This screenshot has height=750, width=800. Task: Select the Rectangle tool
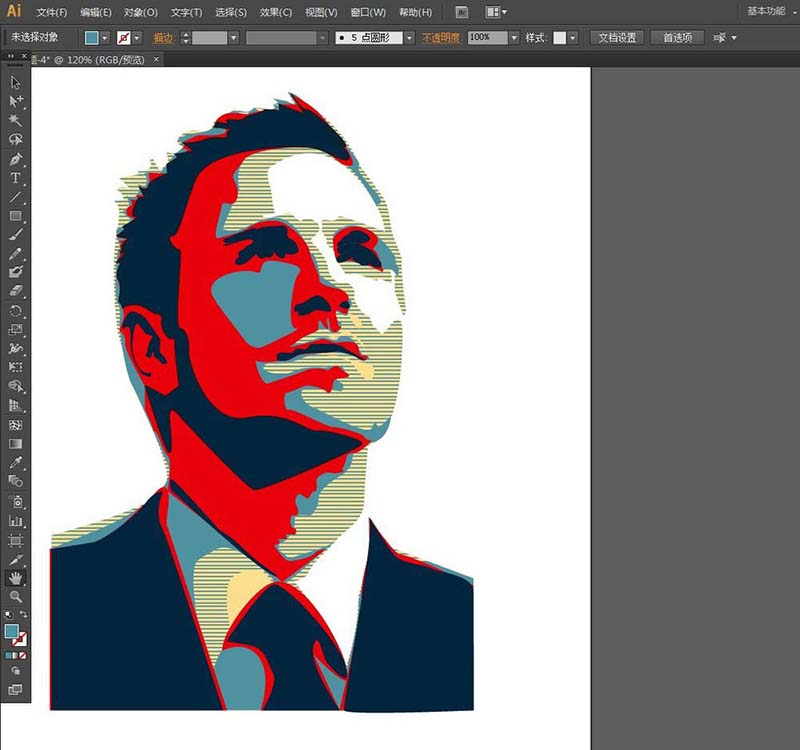click(15, 216)
